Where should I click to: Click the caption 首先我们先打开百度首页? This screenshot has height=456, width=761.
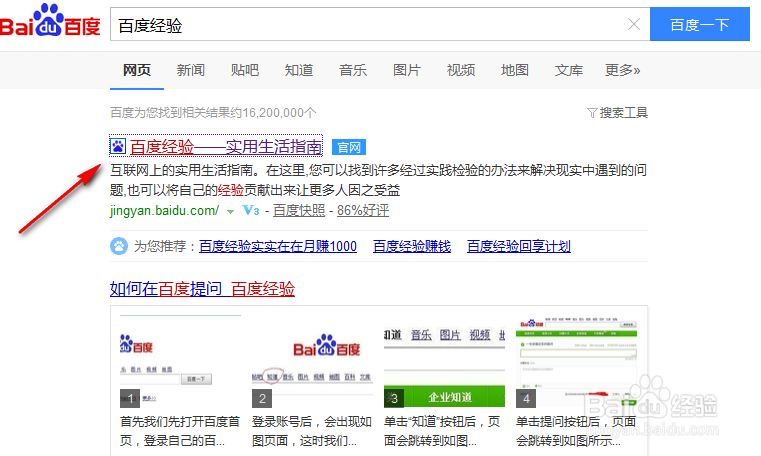[x=181, y=431]
